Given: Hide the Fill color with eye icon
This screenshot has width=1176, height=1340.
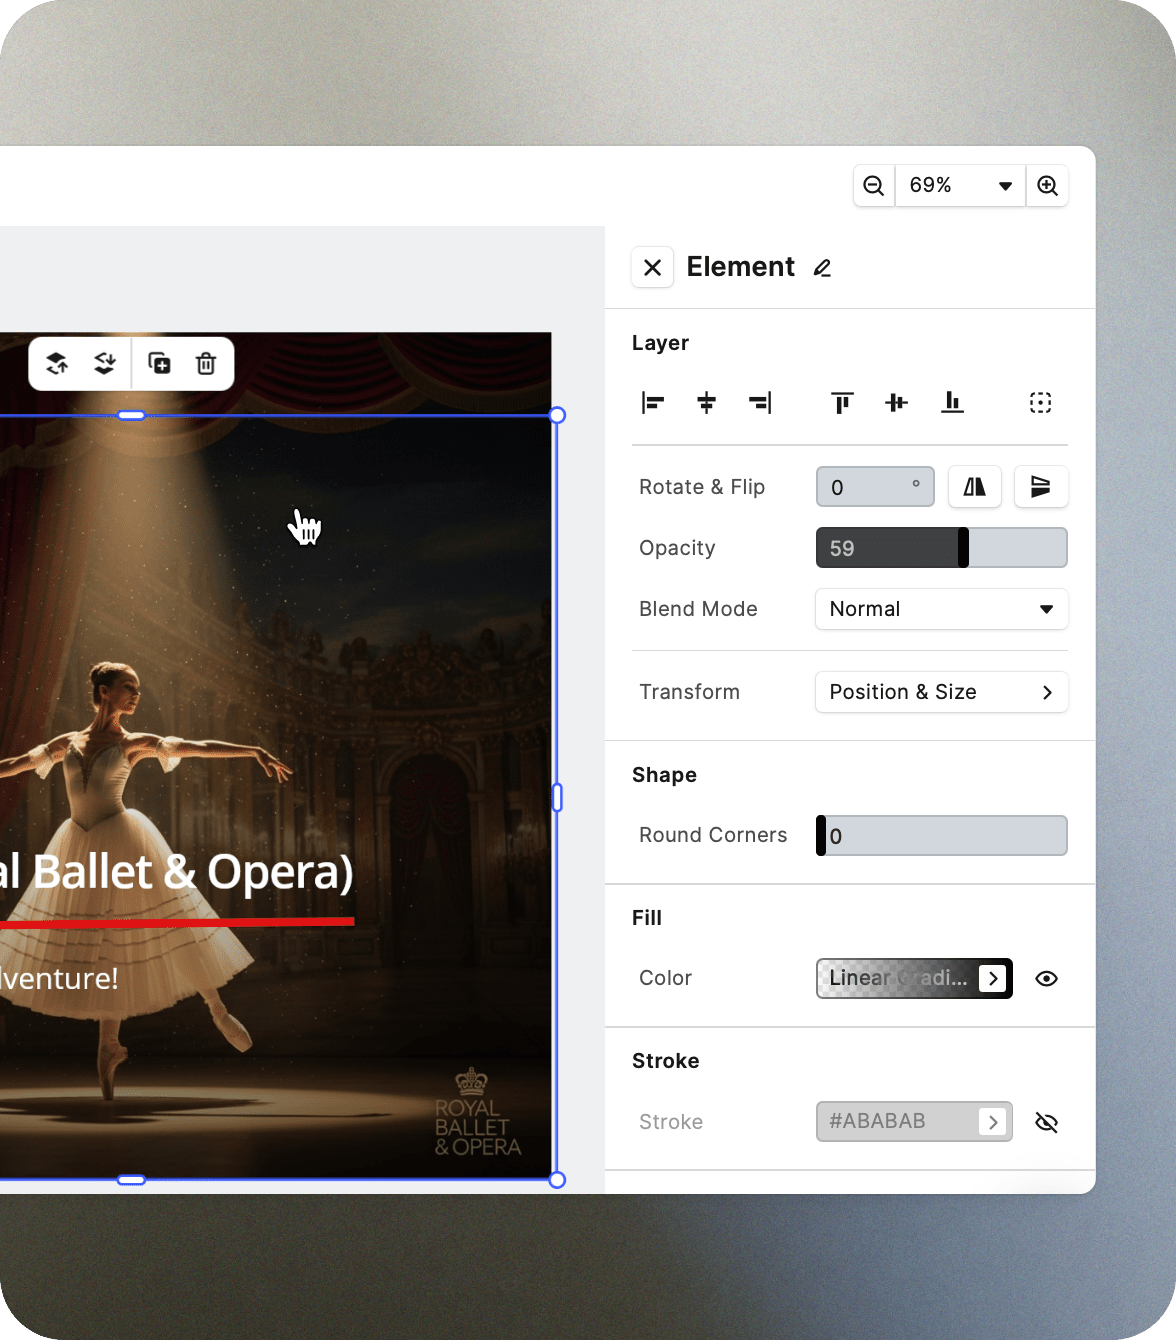Looking at the screenshot, I should tap(1046, 979).
